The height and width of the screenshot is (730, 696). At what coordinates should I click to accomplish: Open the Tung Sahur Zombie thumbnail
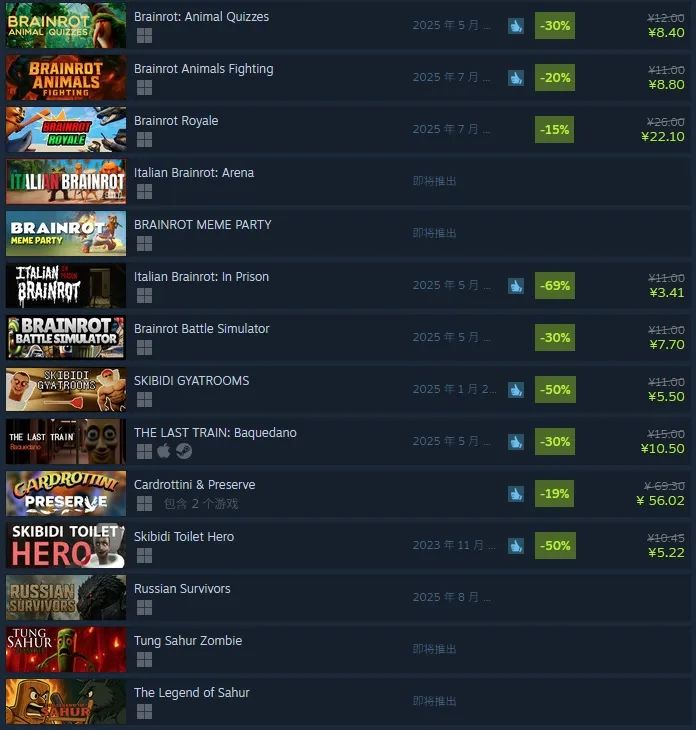coord(66,649)
